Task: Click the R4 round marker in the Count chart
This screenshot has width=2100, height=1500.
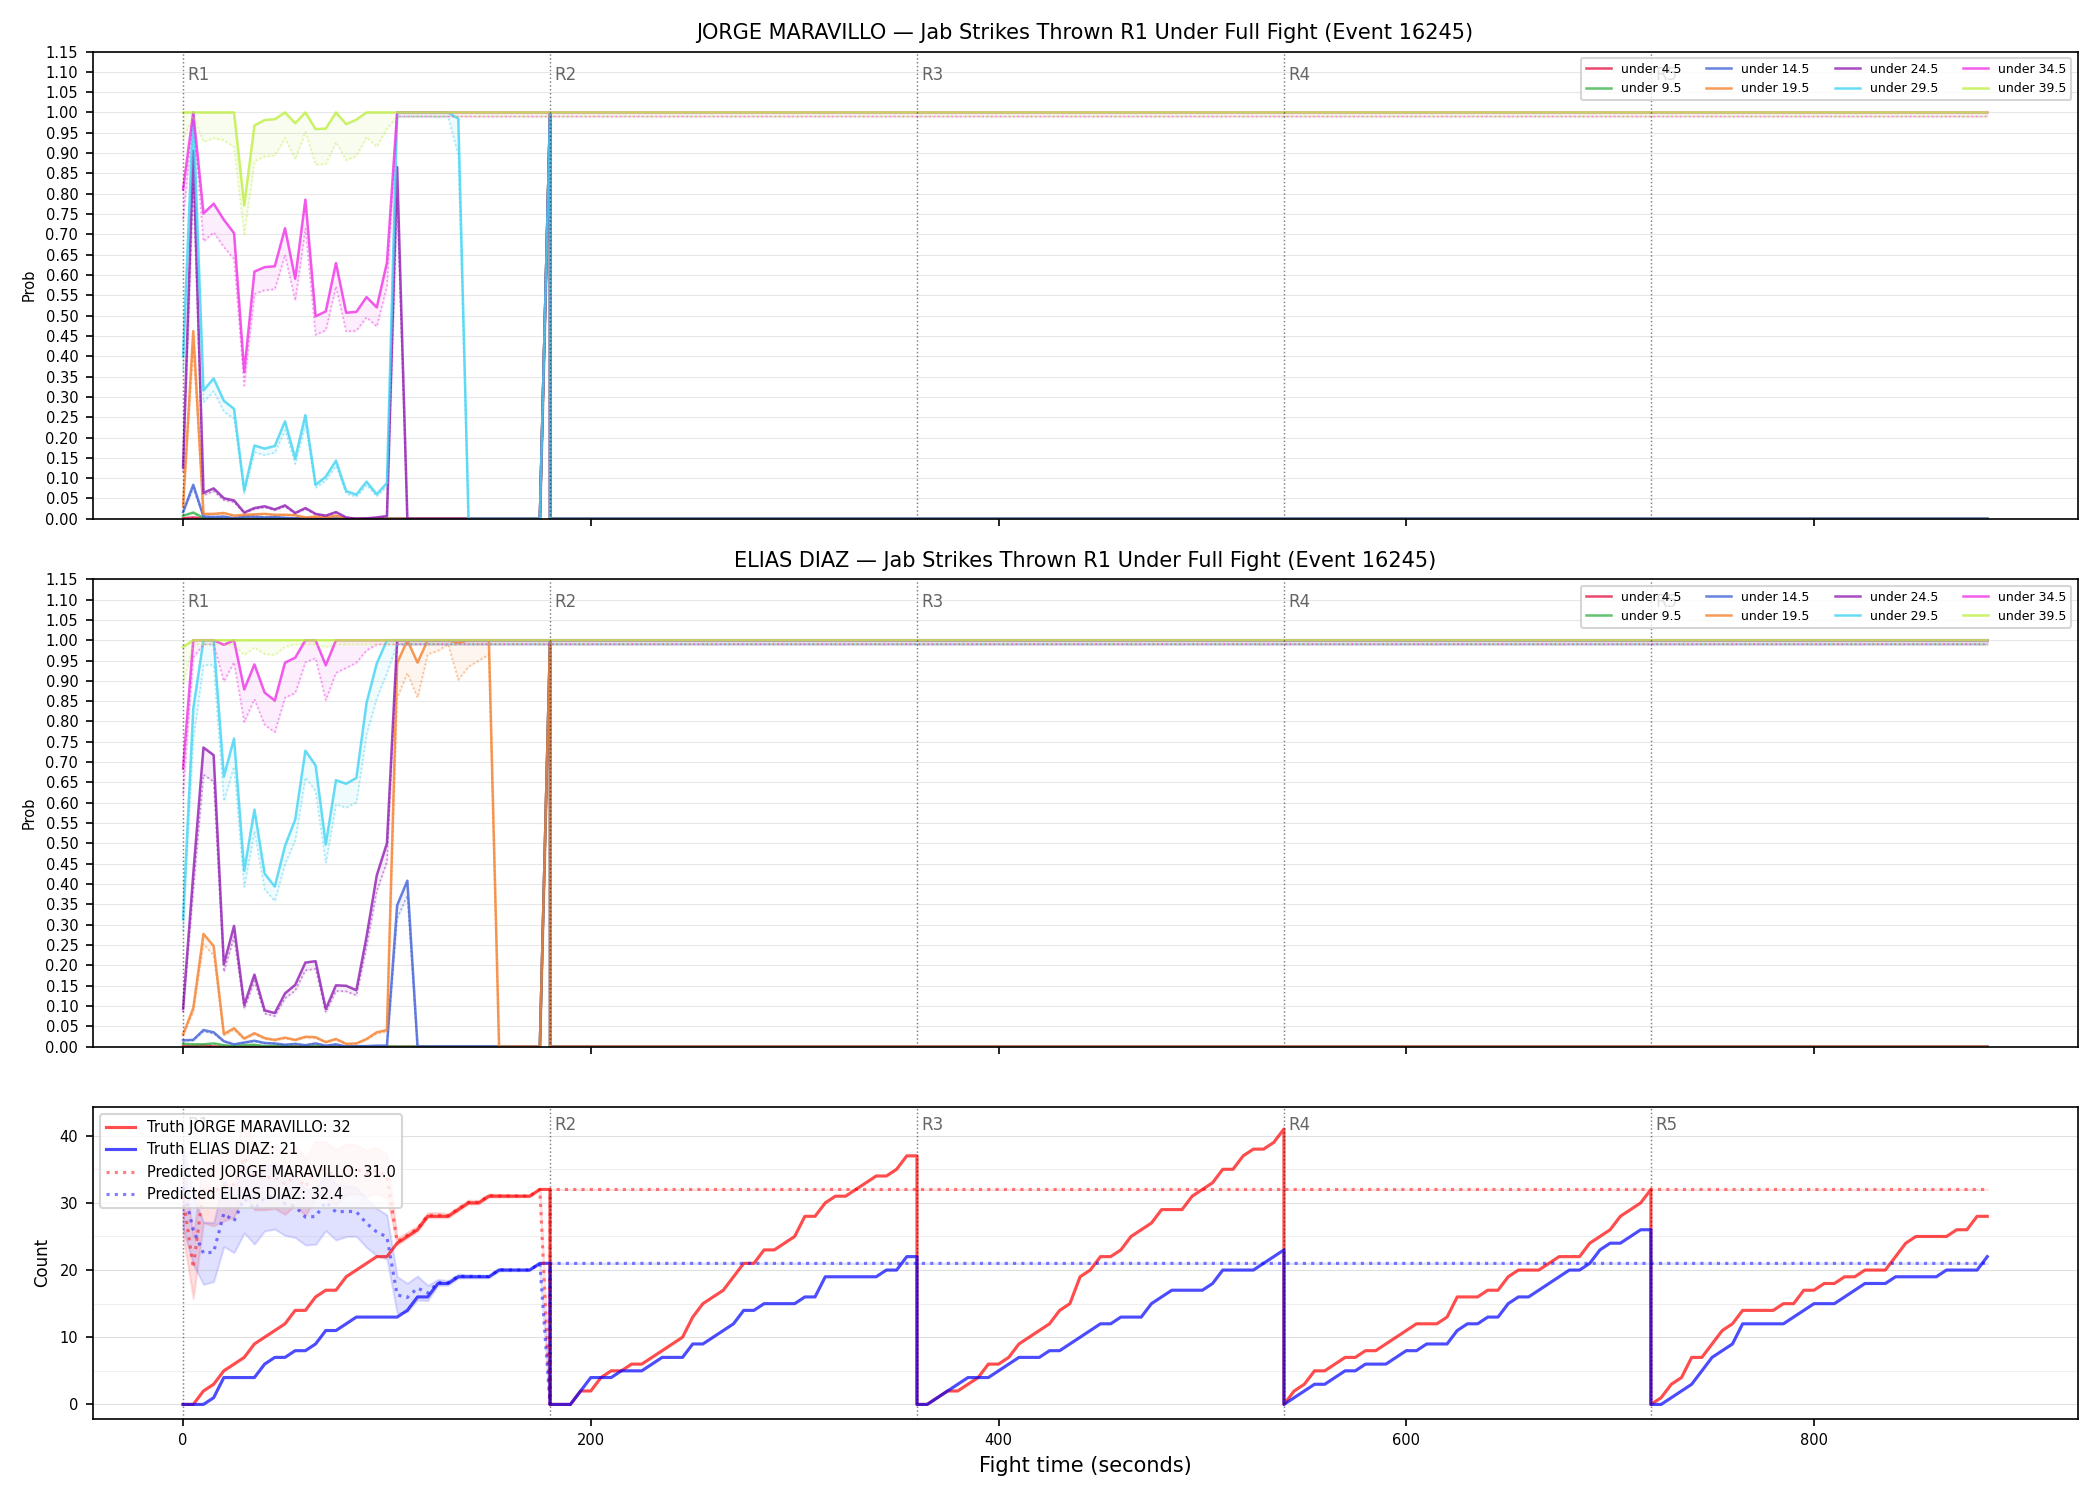Action: tap(1299, 1124)
